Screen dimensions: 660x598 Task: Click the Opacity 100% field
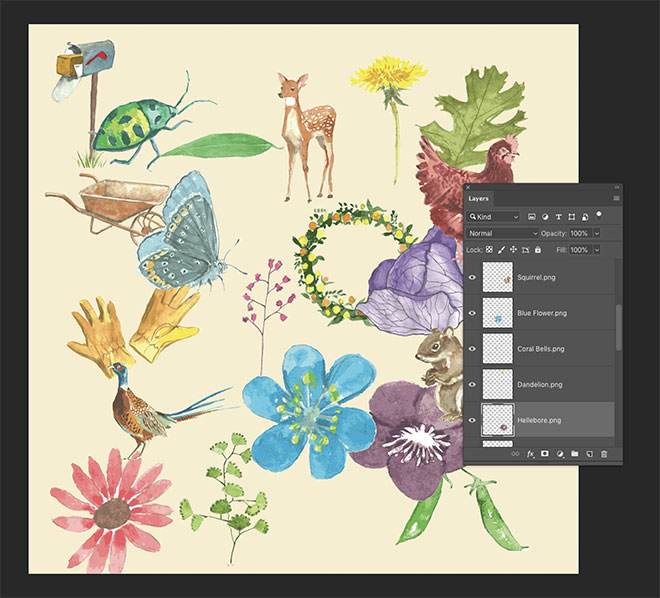coord(580,233)
